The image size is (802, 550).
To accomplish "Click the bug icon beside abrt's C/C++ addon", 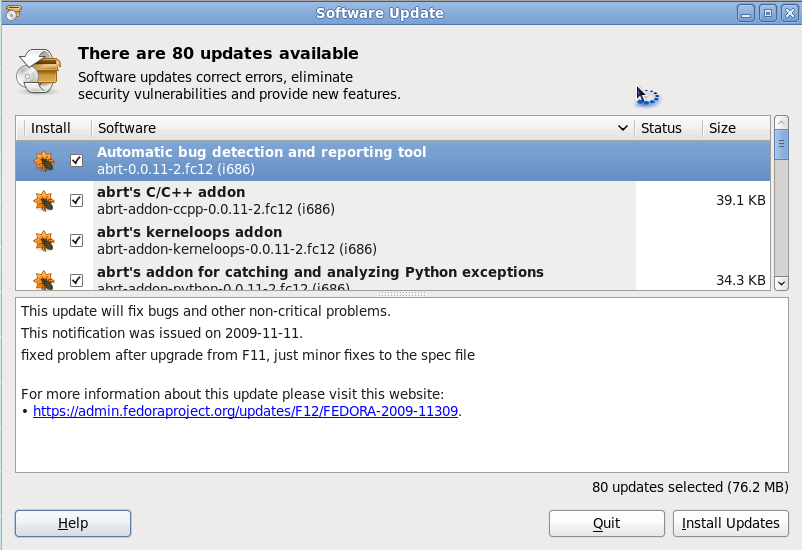I will pyautogui.click(x=44, y=201).
